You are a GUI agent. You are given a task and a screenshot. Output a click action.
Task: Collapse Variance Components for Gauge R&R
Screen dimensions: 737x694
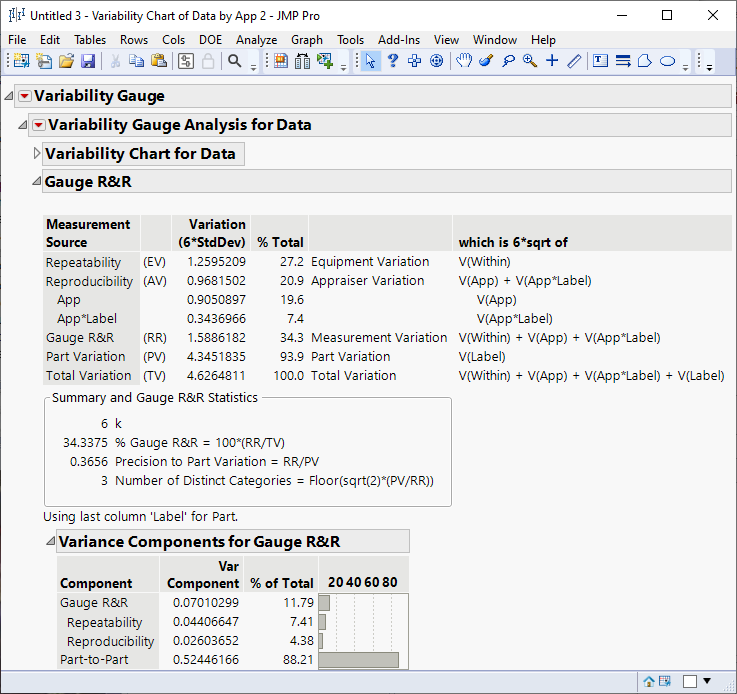[x=50, y=541]
